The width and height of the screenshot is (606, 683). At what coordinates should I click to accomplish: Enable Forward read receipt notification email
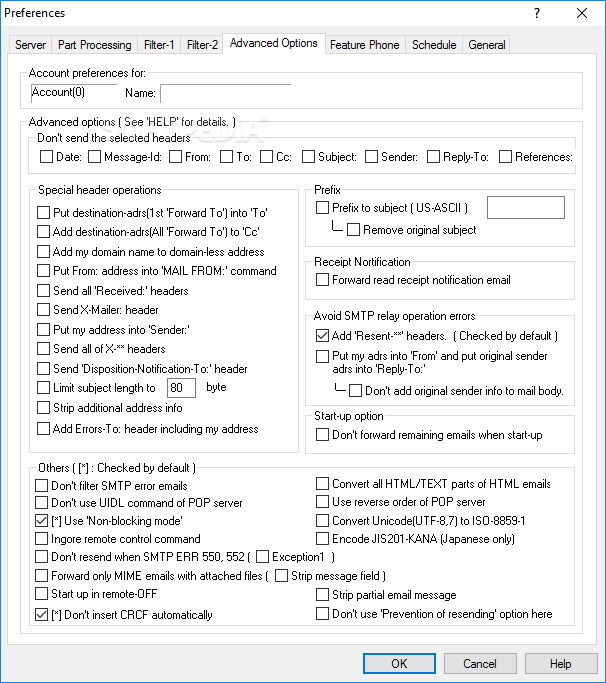click(322, 280)
